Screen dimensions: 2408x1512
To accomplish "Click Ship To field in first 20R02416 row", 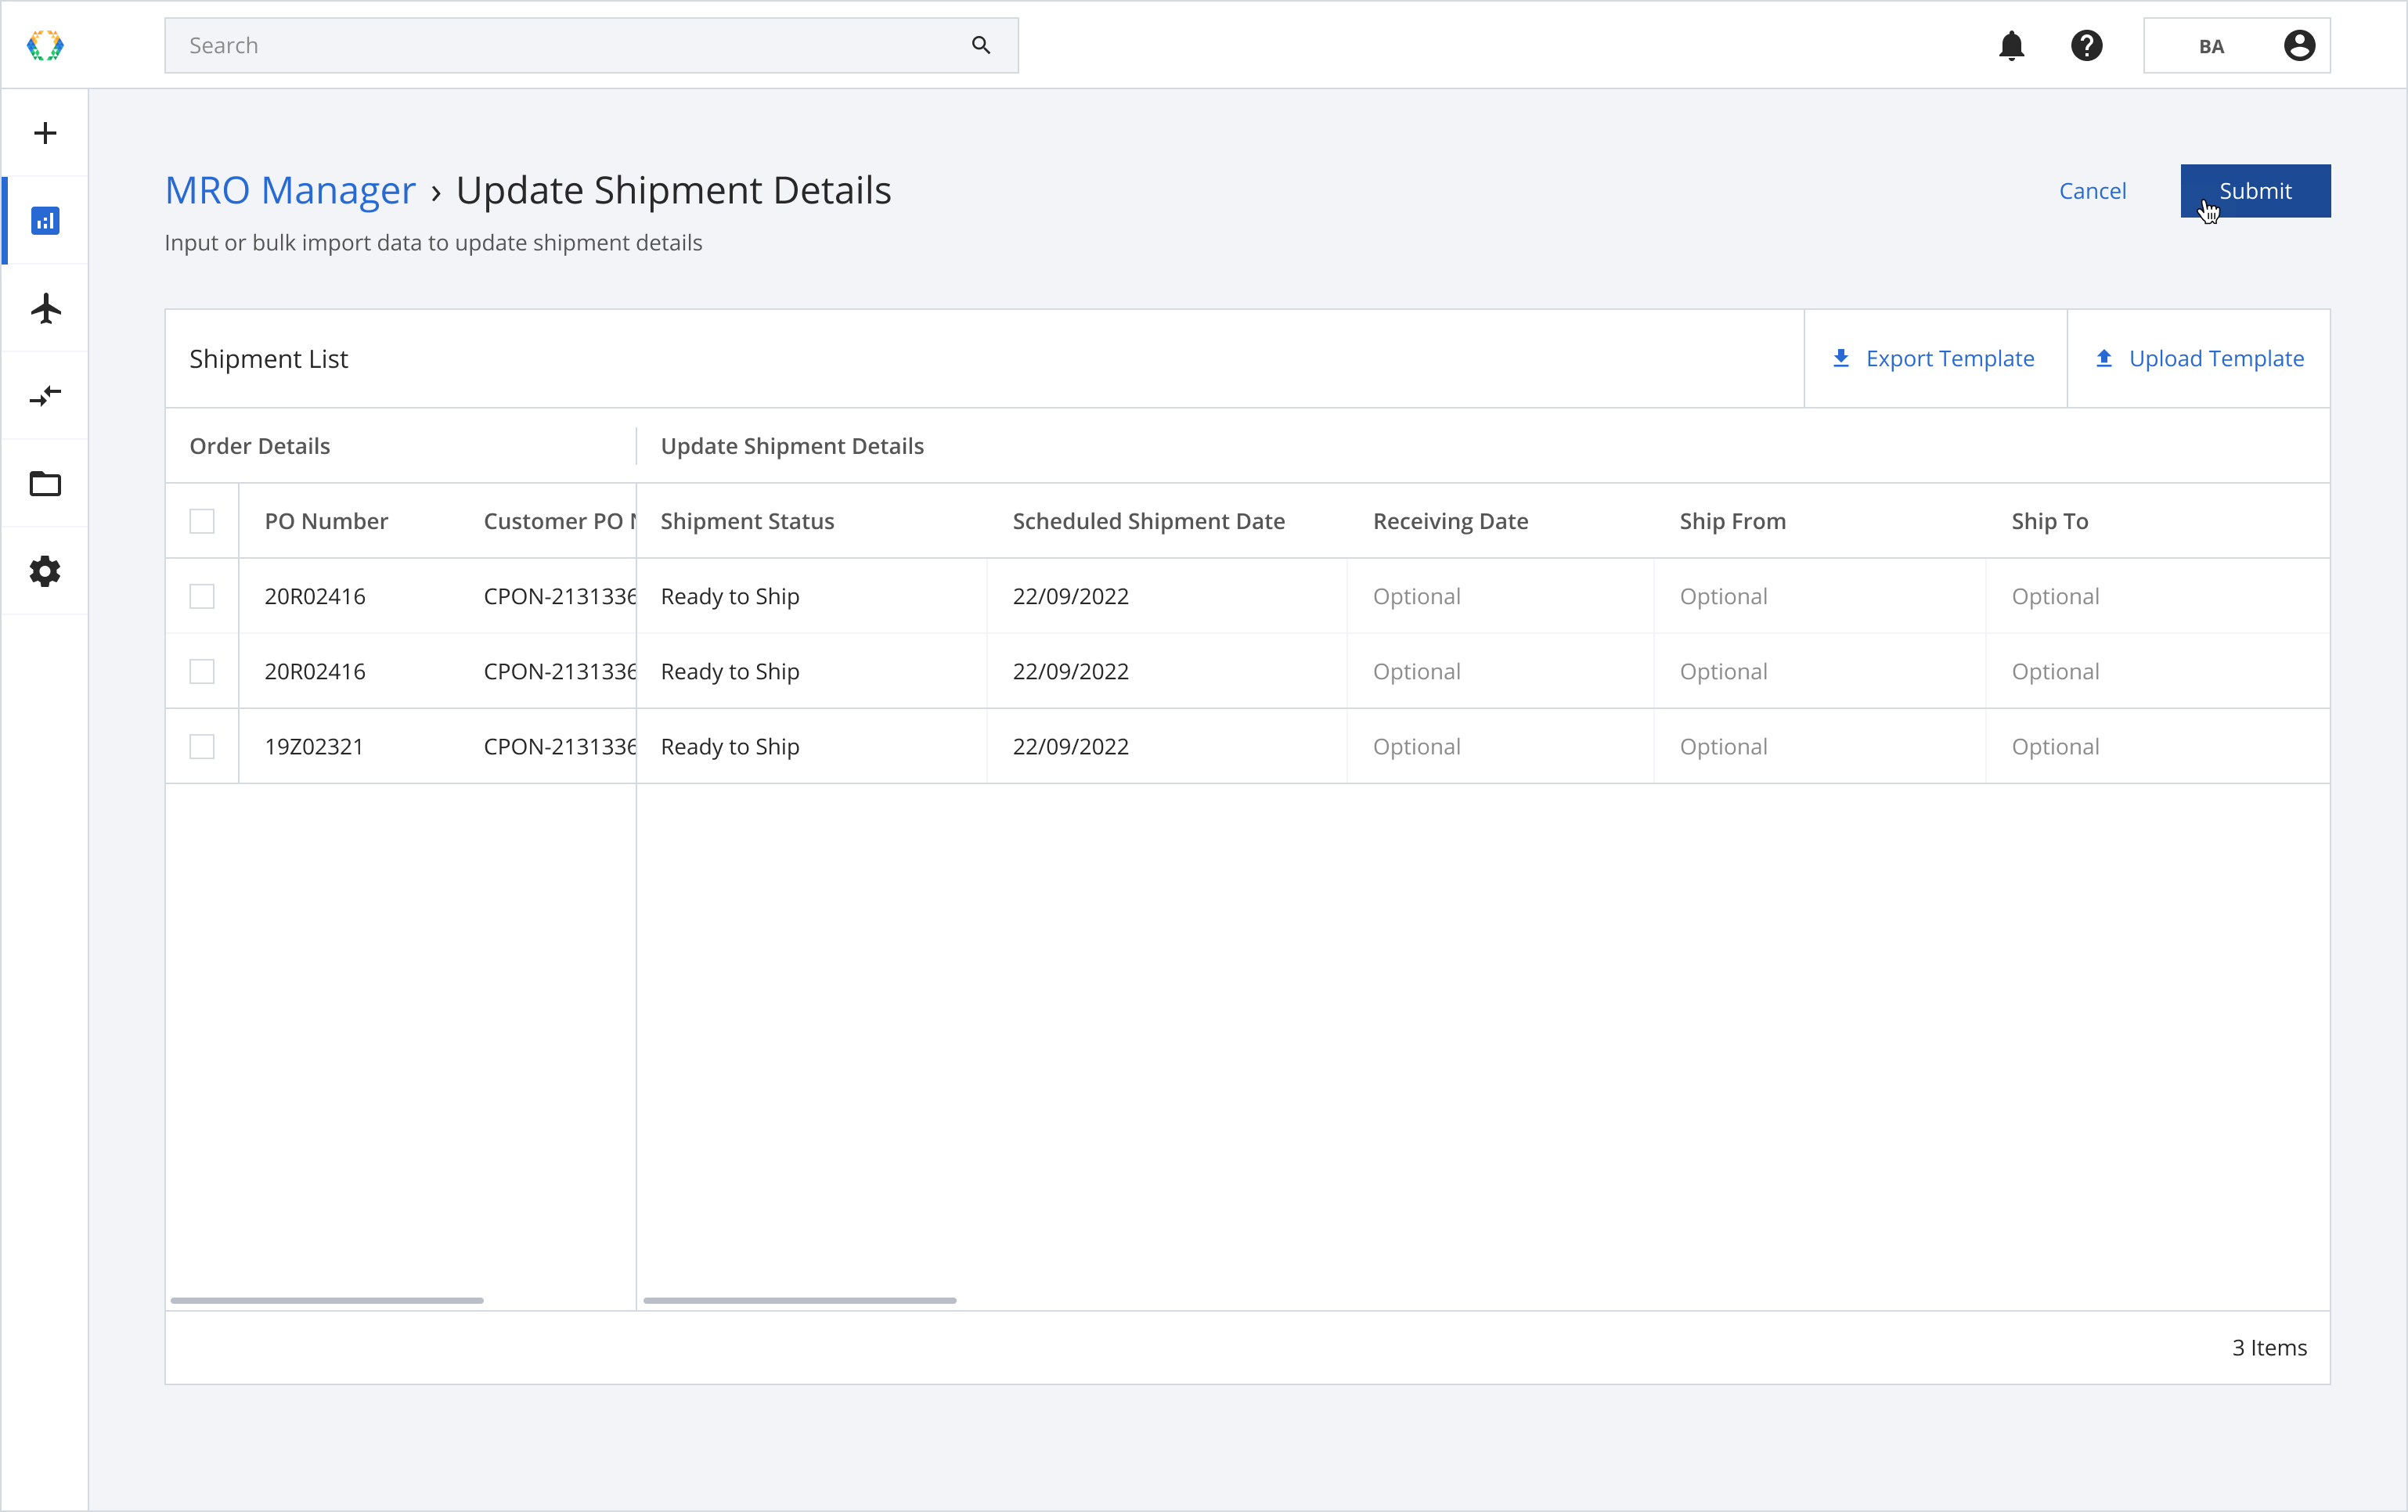I will (2157, 596).
